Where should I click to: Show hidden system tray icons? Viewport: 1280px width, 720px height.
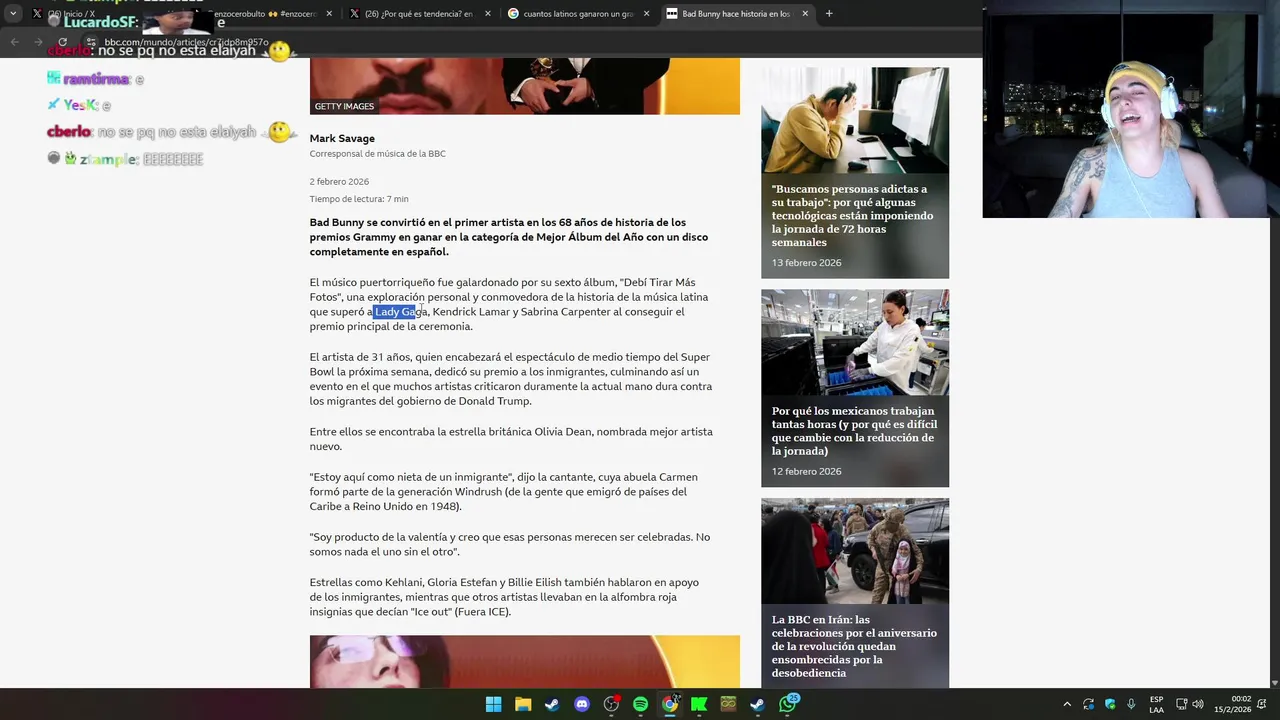tap(1067, 704)
